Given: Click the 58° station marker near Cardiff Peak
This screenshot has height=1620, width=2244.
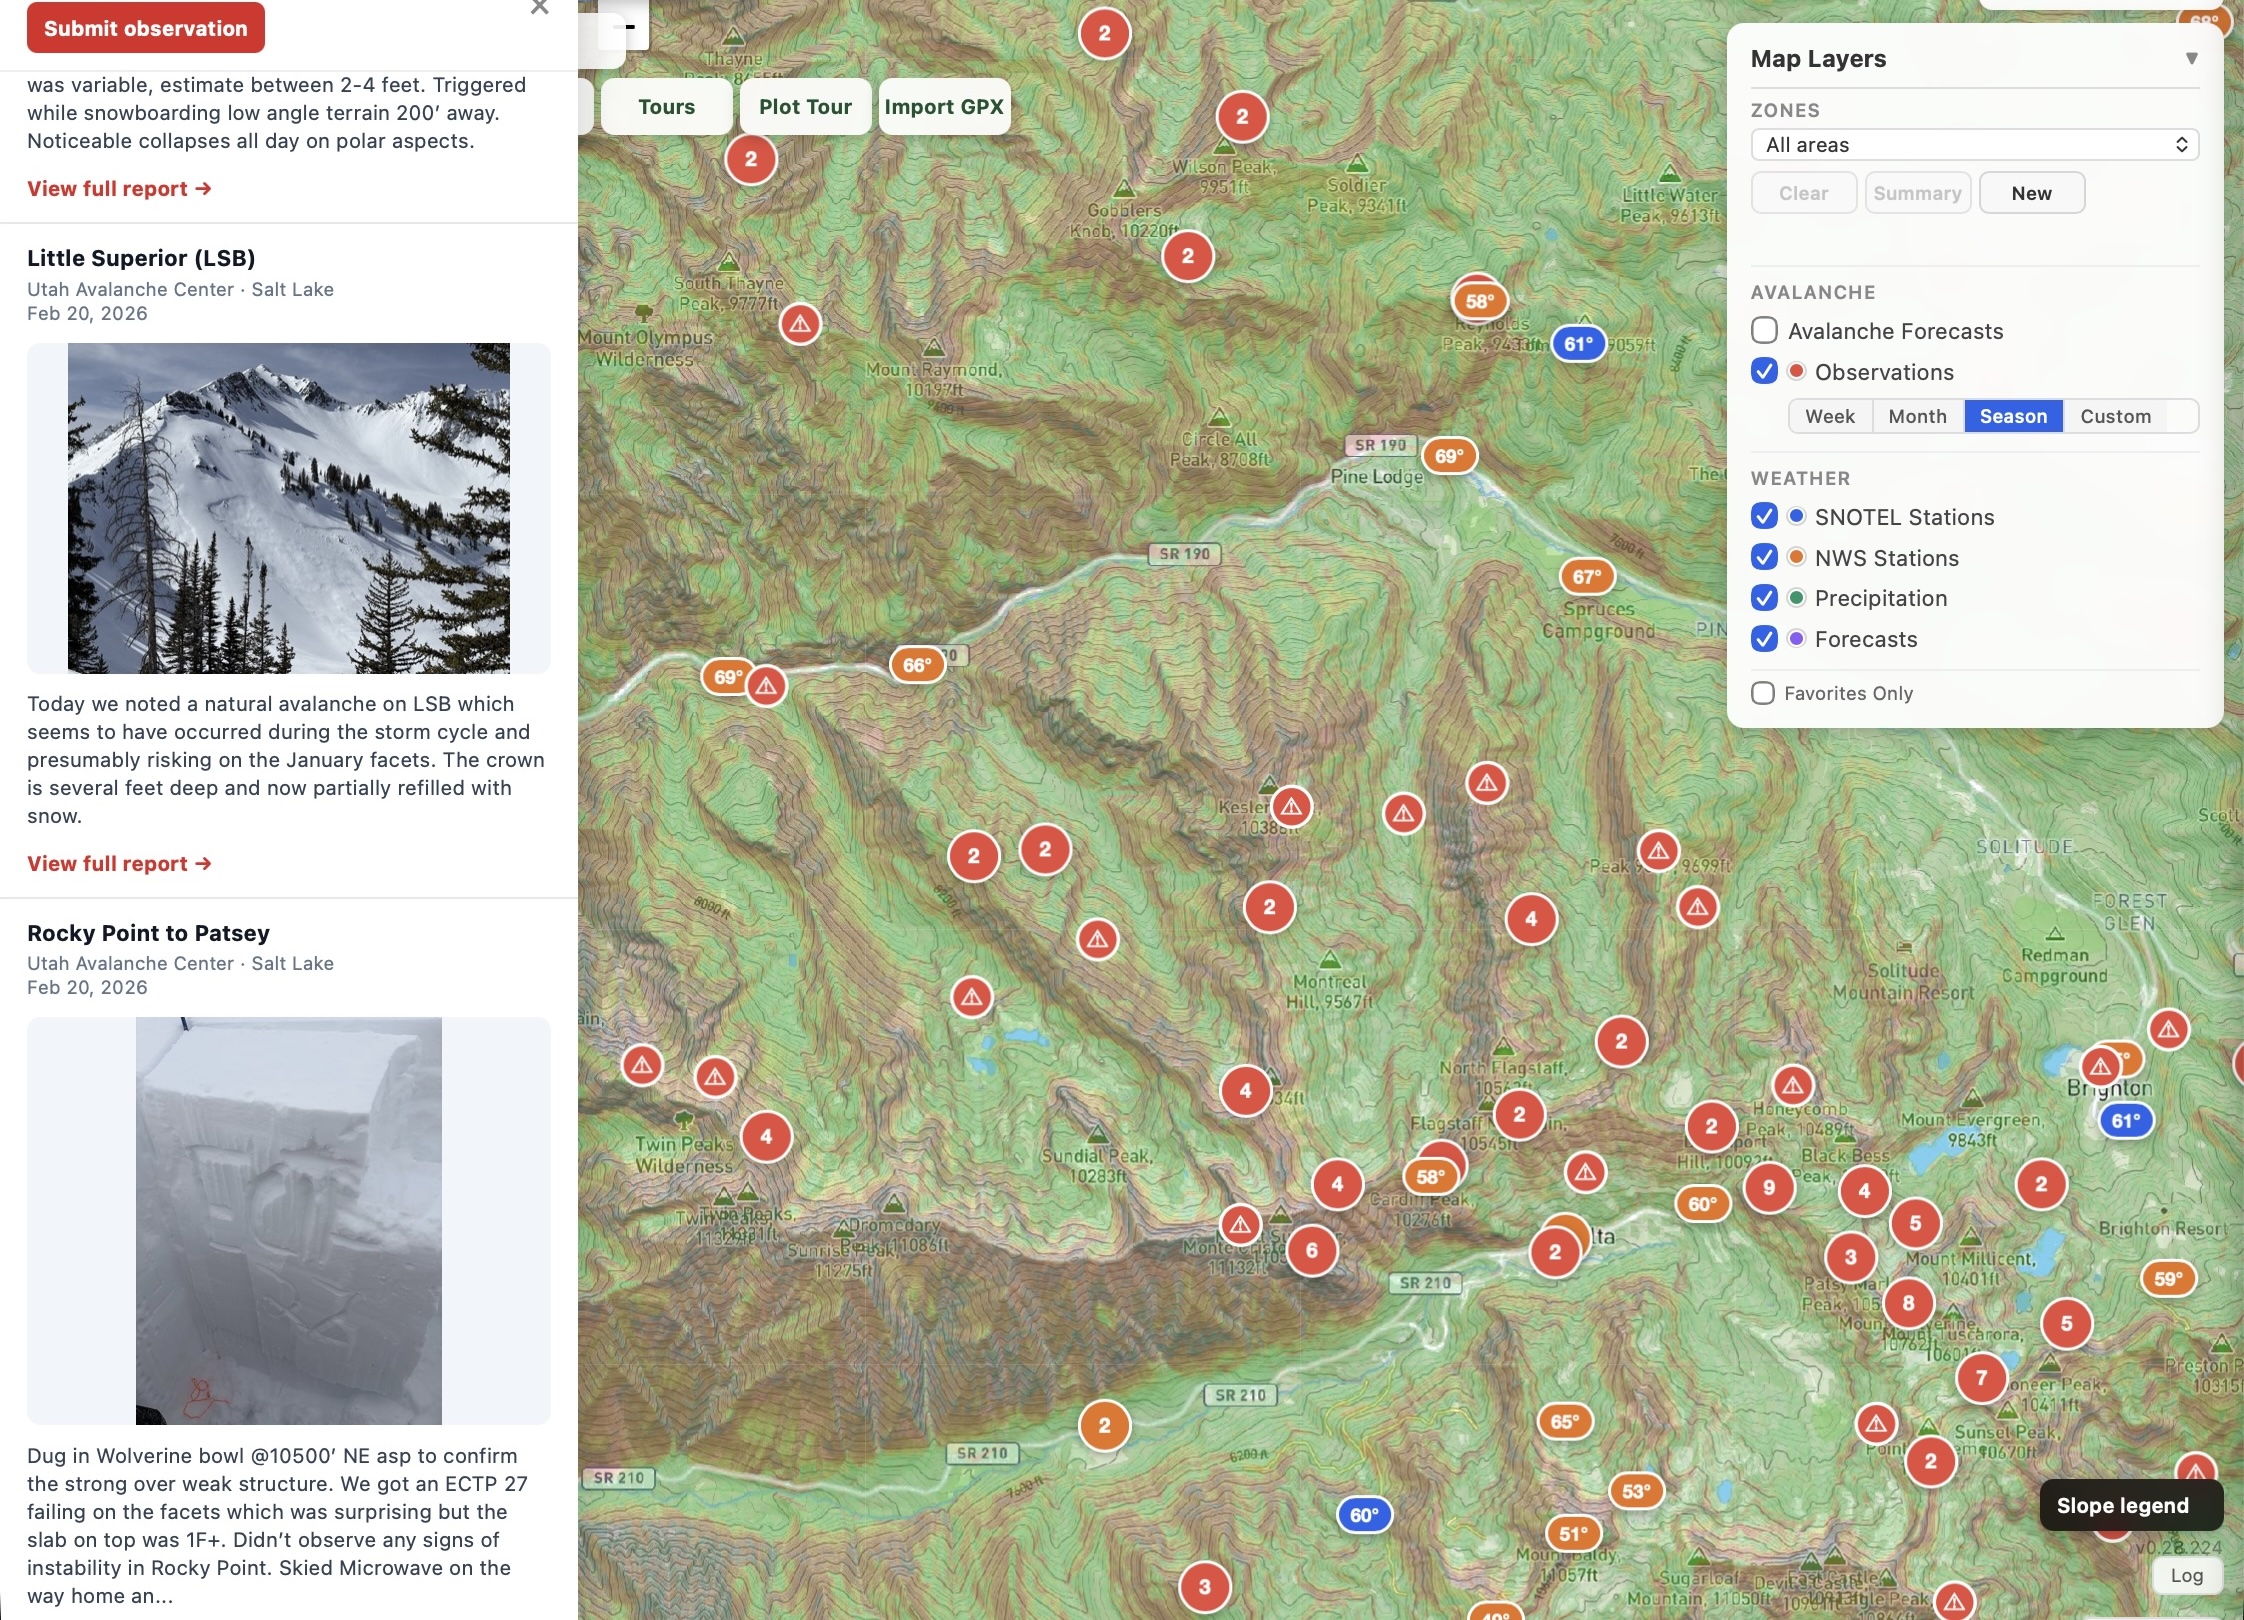Looking at the screenshot, I should coord(1430,1177).
